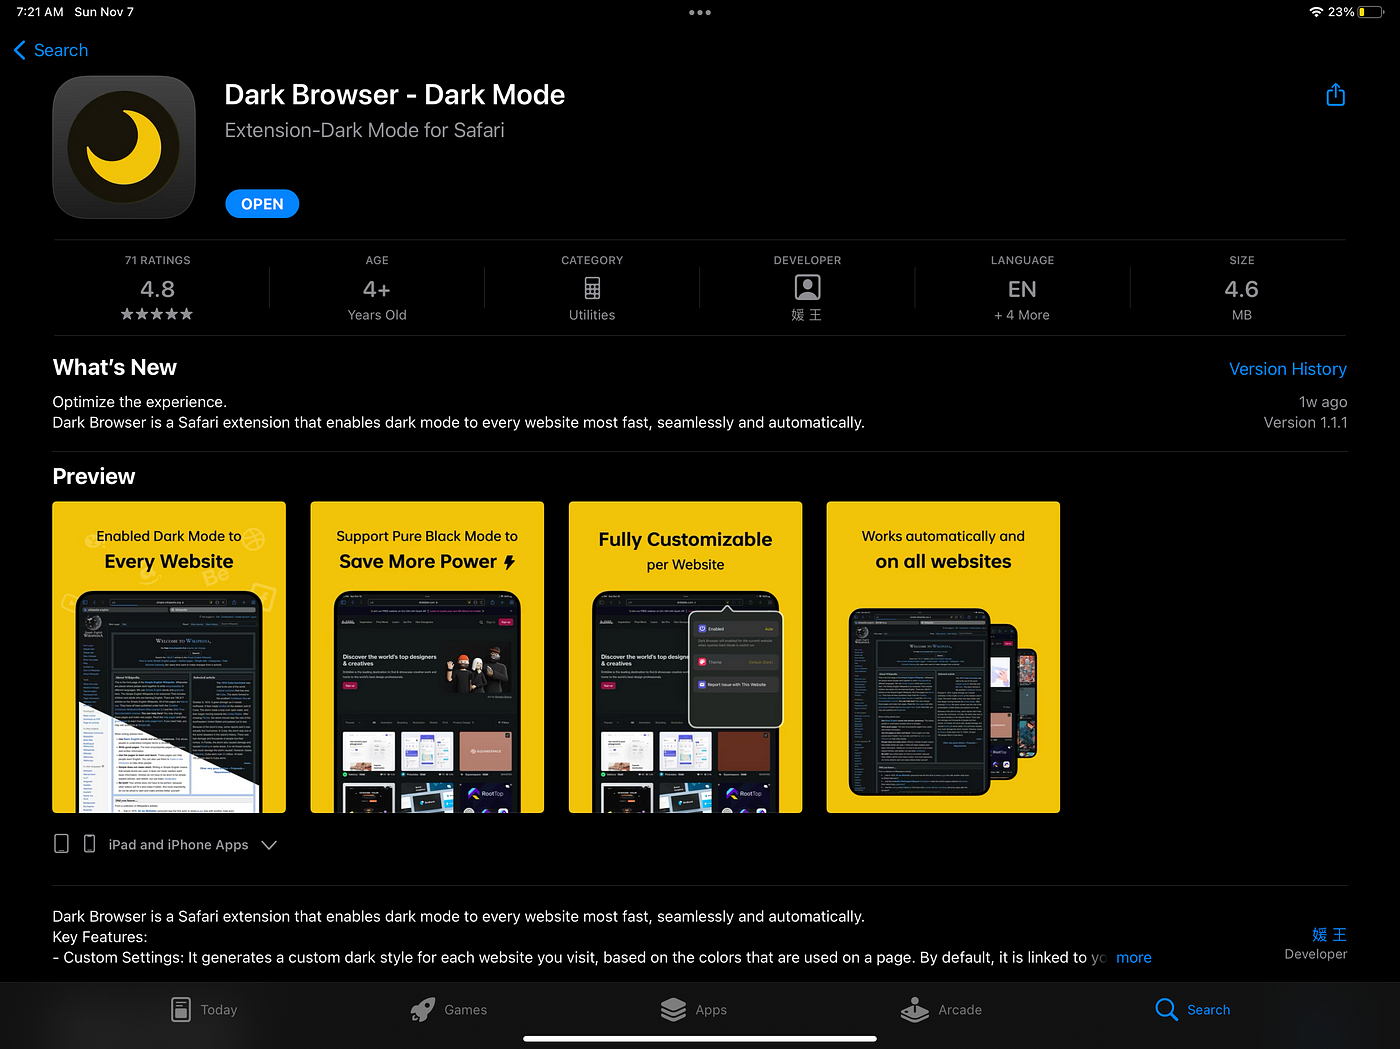Expand iPad and iPhone Apps chevron

(x=269, y=845)
